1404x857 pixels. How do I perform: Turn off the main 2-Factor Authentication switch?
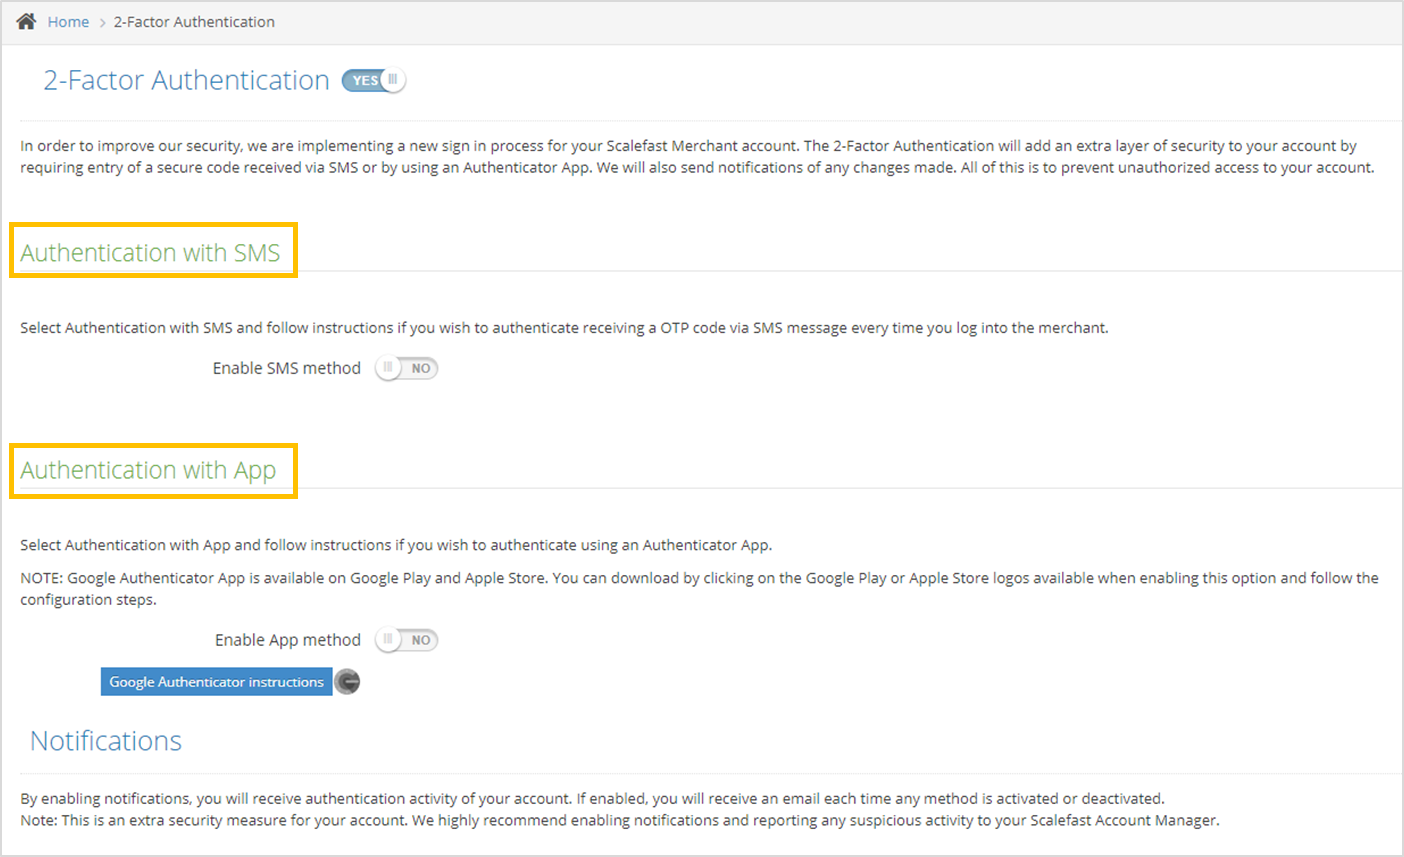(x=373, y=80)
